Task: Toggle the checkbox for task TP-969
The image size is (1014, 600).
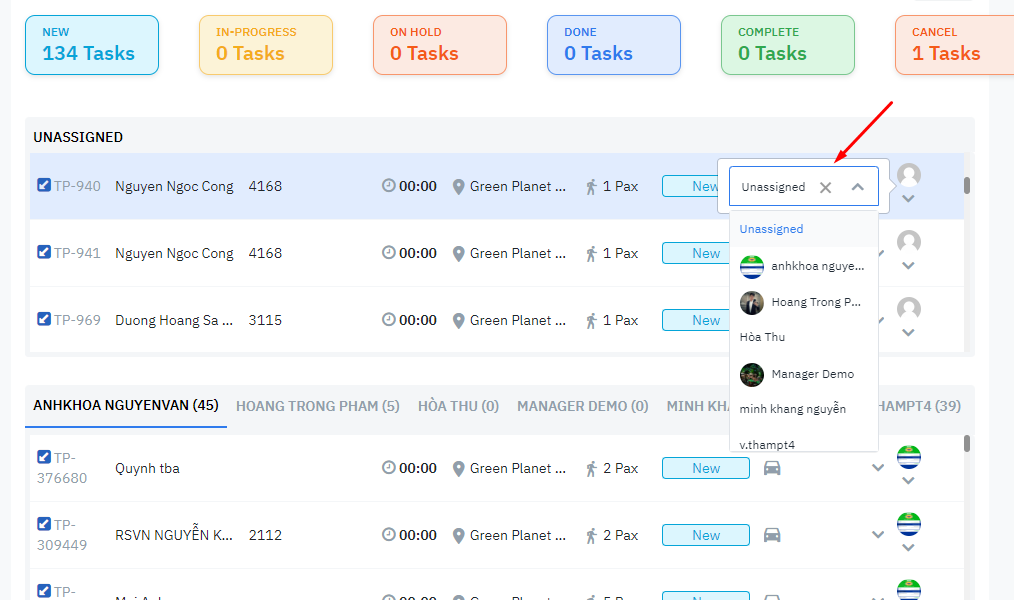Action: (x=44, y=319)
